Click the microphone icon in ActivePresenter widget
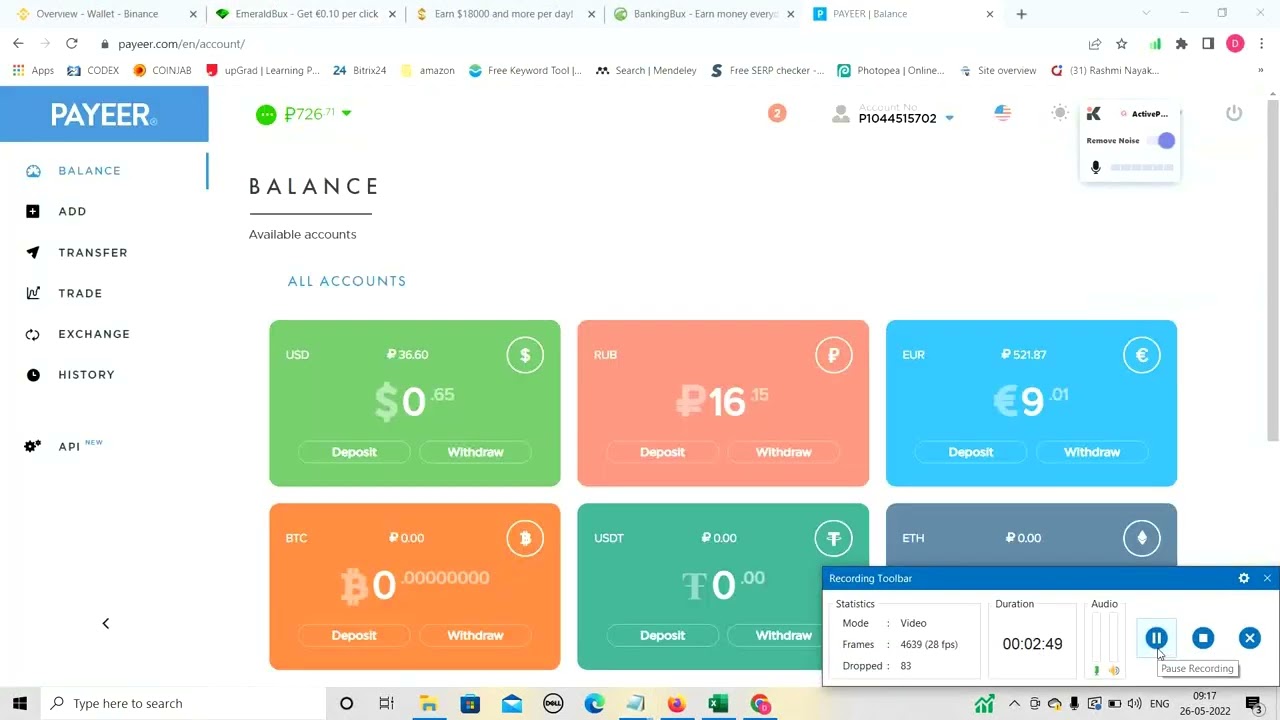1280x720 pixels. (1095, 168)
